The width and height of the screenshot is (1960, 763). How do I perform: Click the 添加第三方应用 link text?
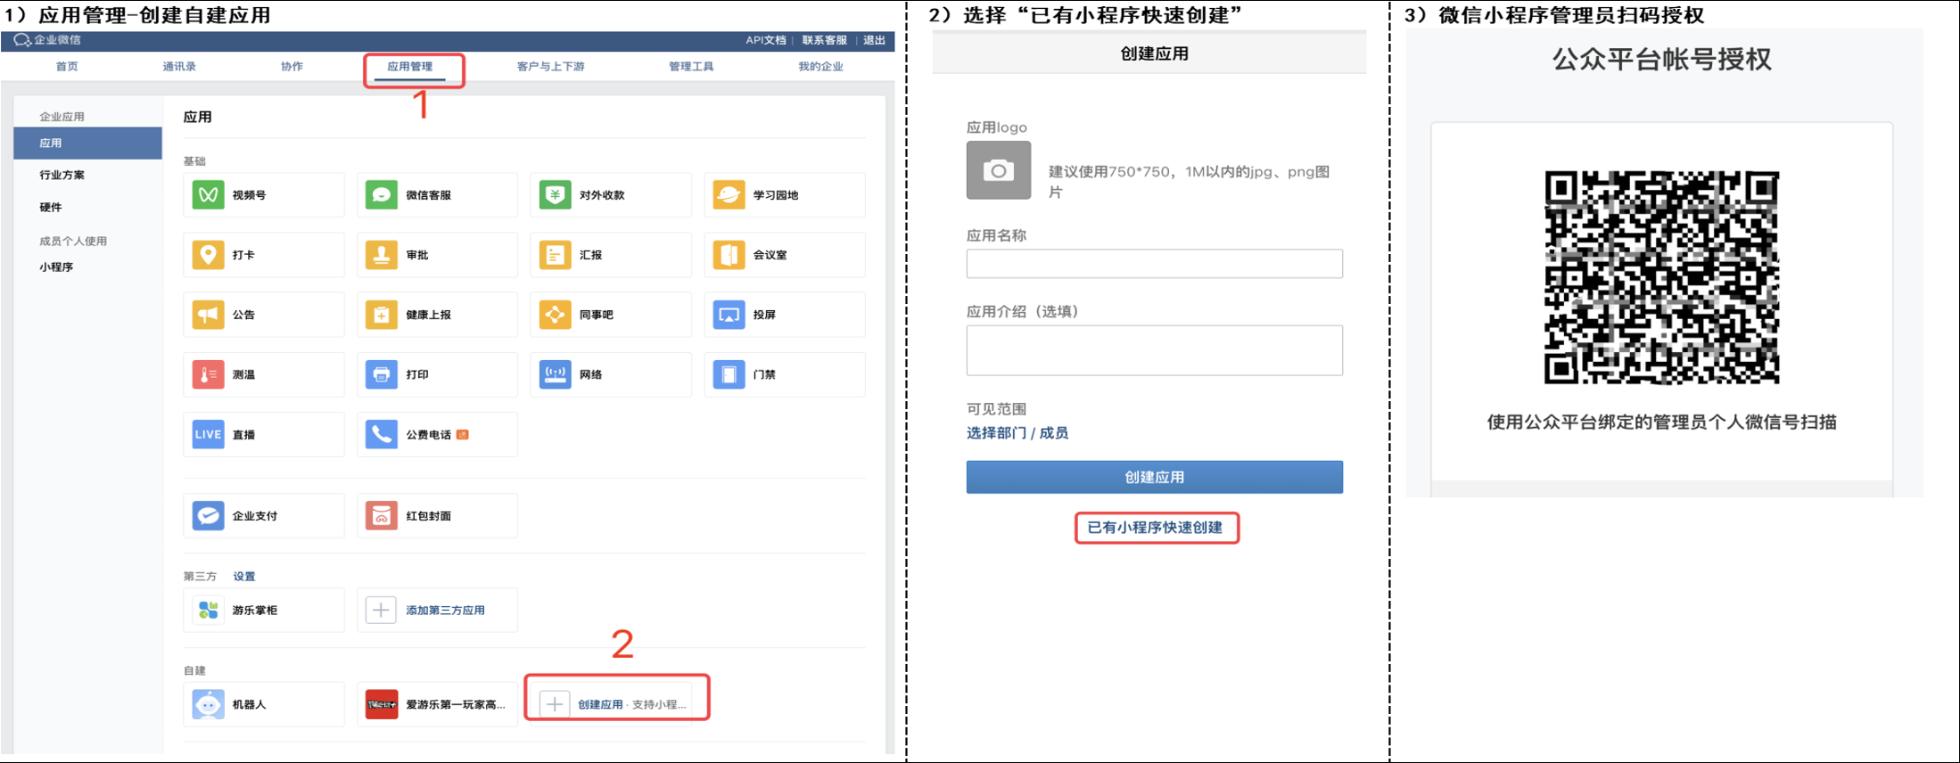(445, 610)
